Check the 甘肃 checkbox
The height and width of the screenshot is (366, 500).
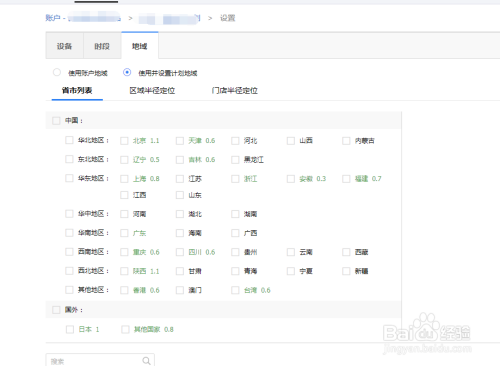pos(180,271)
